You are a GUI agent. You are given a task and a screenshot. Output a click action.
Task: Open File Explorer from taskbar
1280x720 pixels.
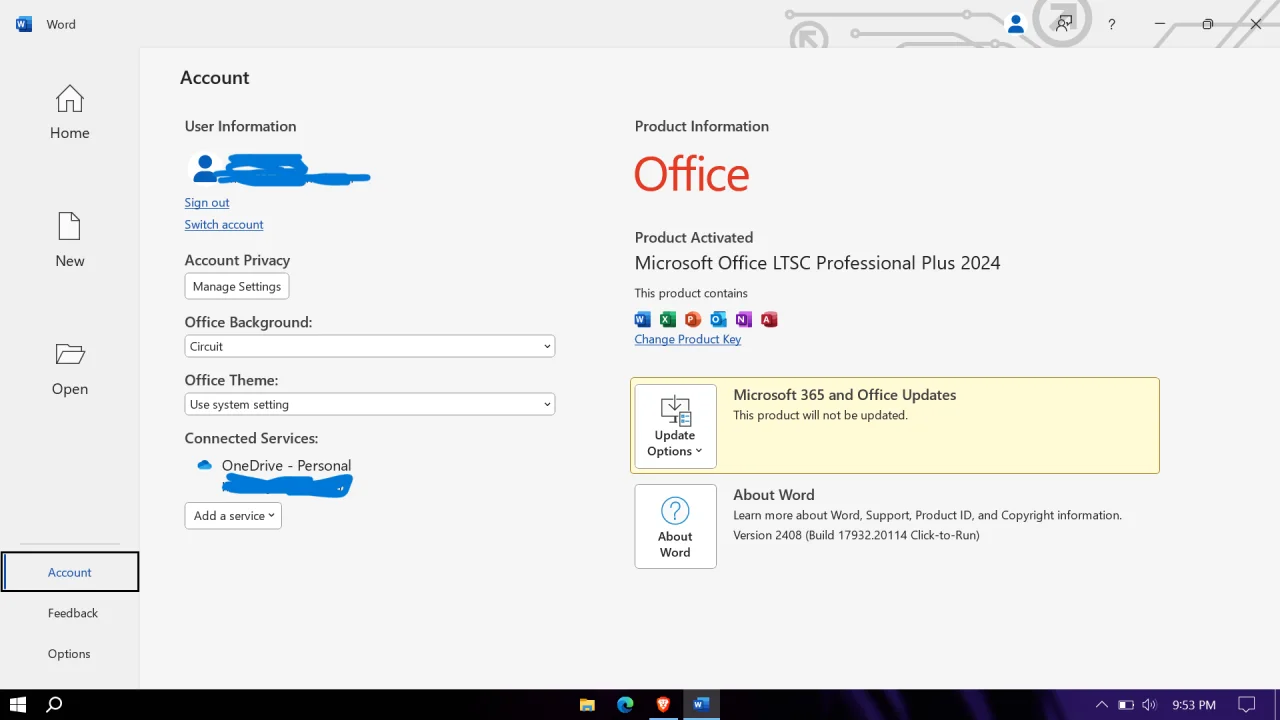pyautogui.click(x=588, y=705)
